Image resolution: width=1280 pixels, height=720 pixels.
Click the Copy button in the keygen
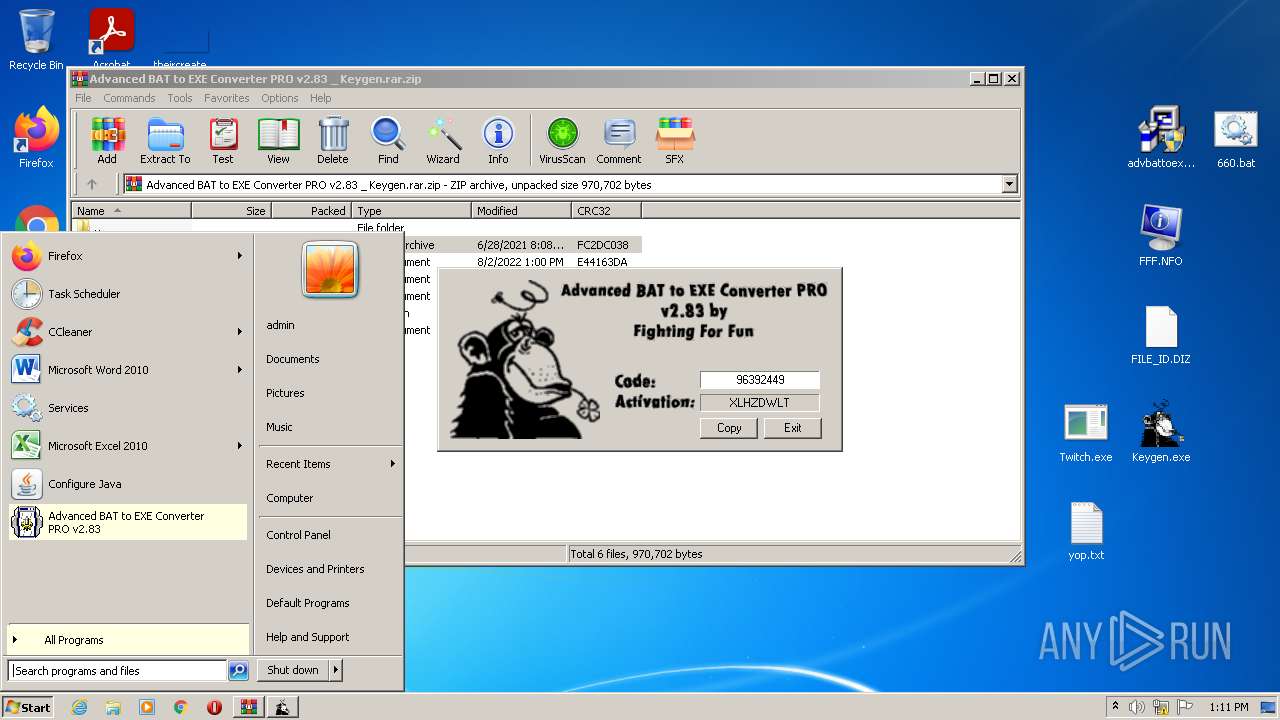point(729,428)
